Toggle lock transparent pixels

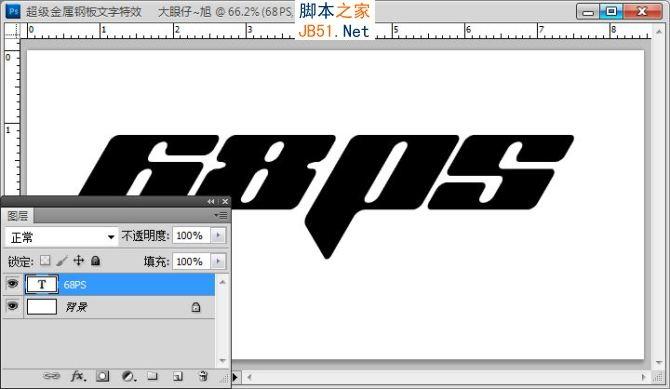pyautogui.click(x=45, y=260)
